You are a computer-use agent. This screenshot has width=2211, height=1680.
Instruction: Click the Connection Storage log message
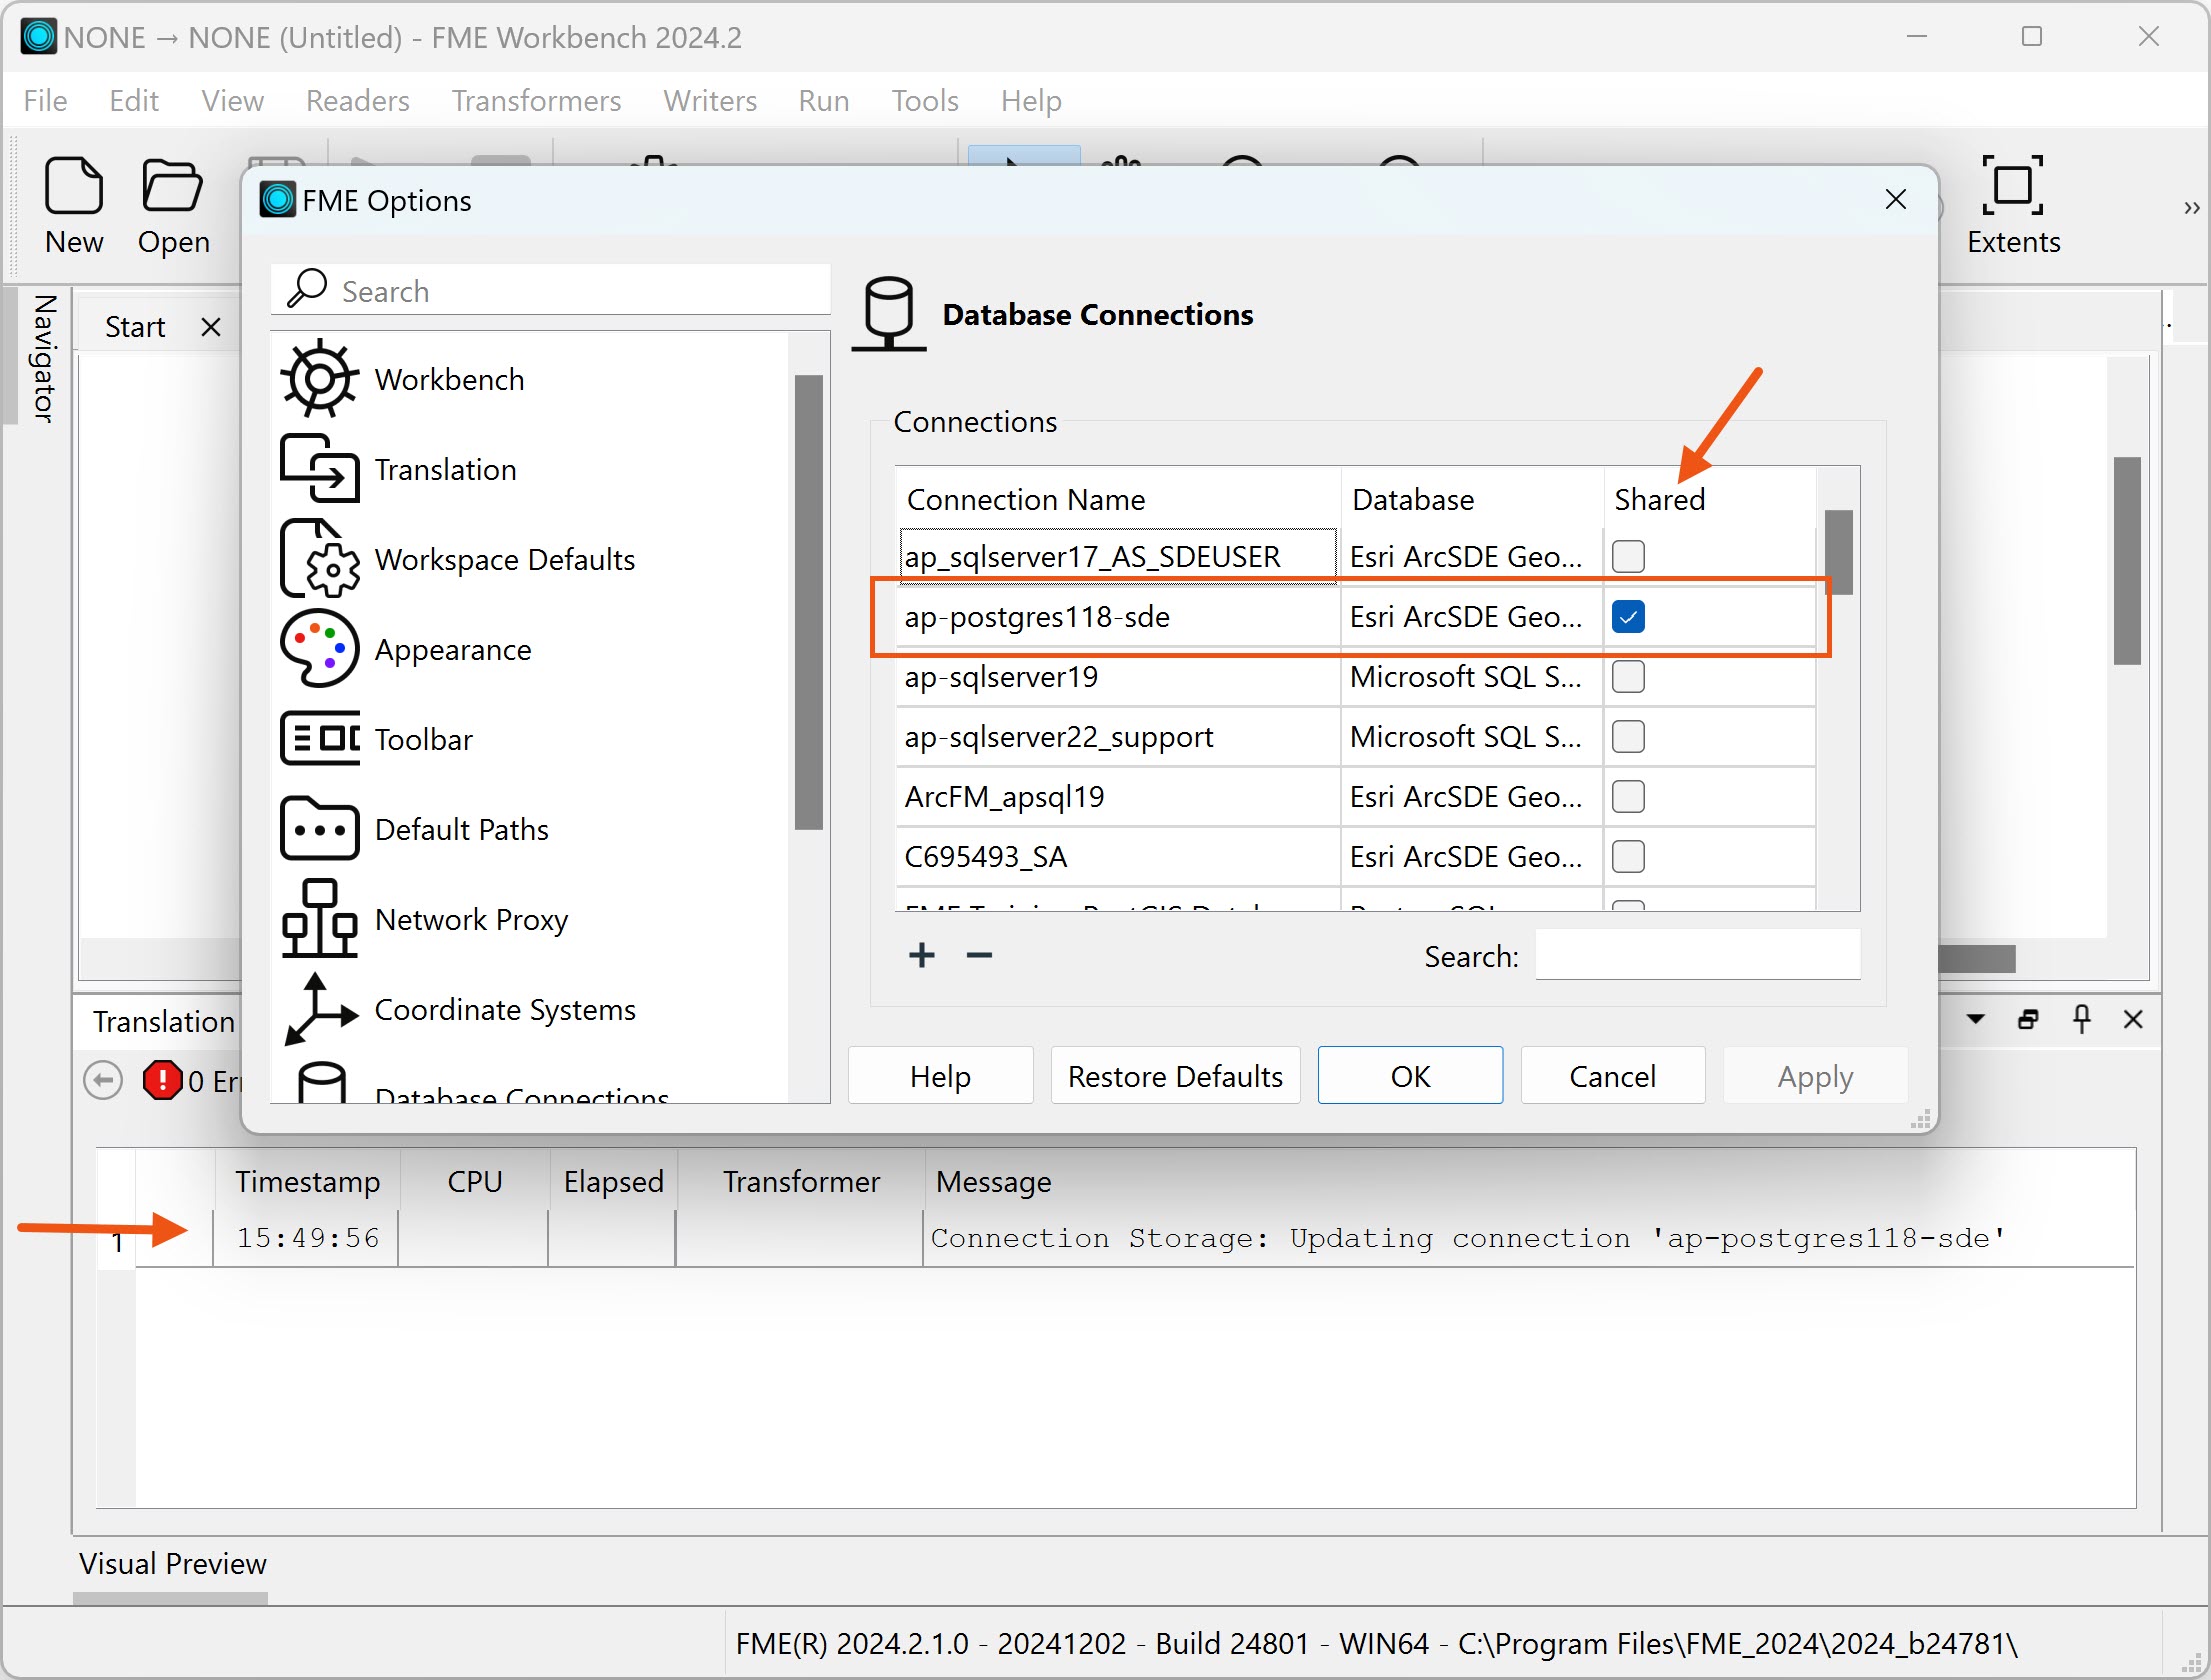(x=1467, y=1238)
